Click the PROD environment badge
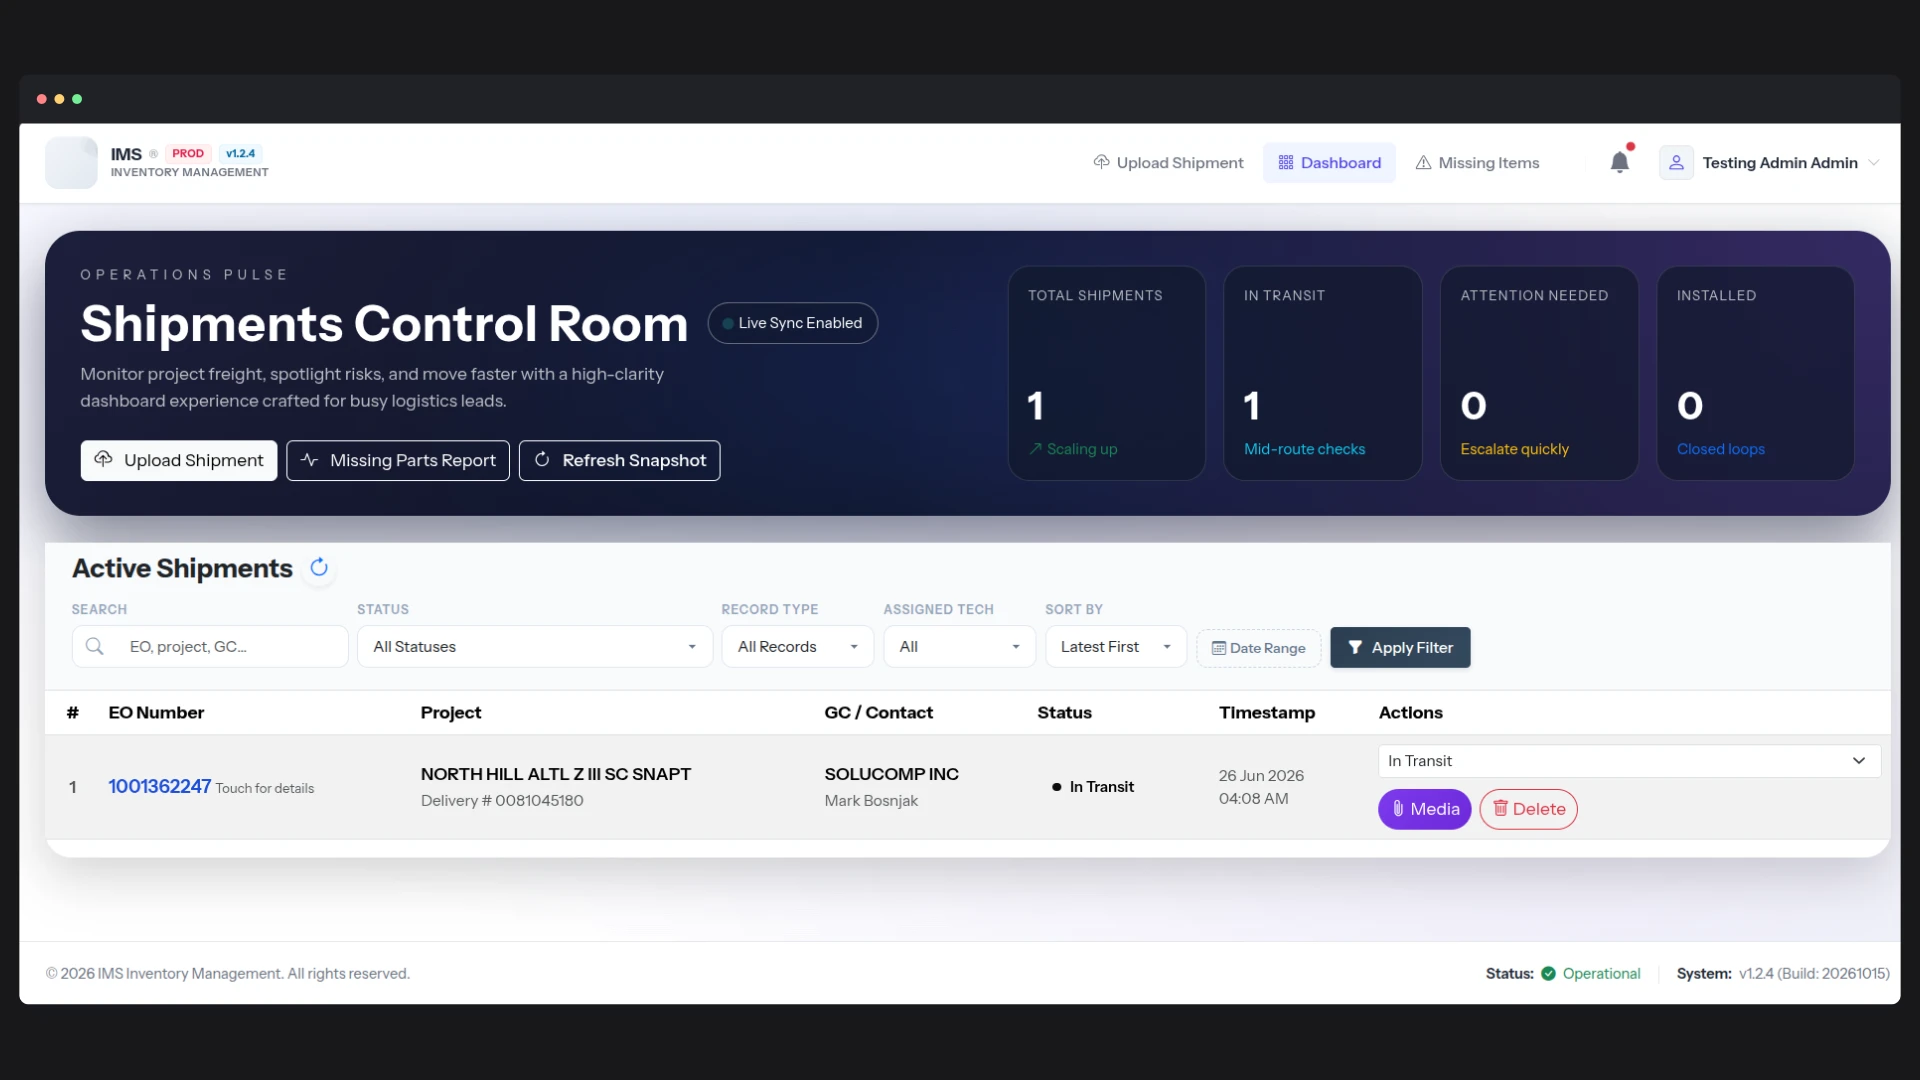The height and width of the screenshot is (1080, 1920). click(188, 153)
